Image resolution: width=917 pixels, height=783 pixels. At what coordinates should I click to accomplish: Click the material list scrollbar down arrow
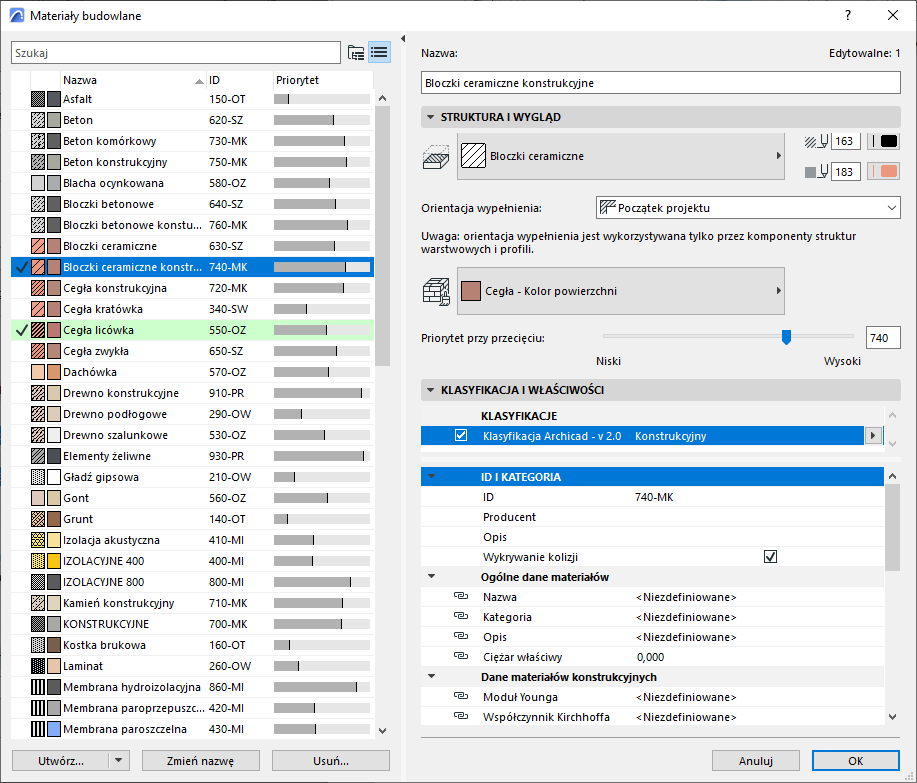[x=382, y=730]
